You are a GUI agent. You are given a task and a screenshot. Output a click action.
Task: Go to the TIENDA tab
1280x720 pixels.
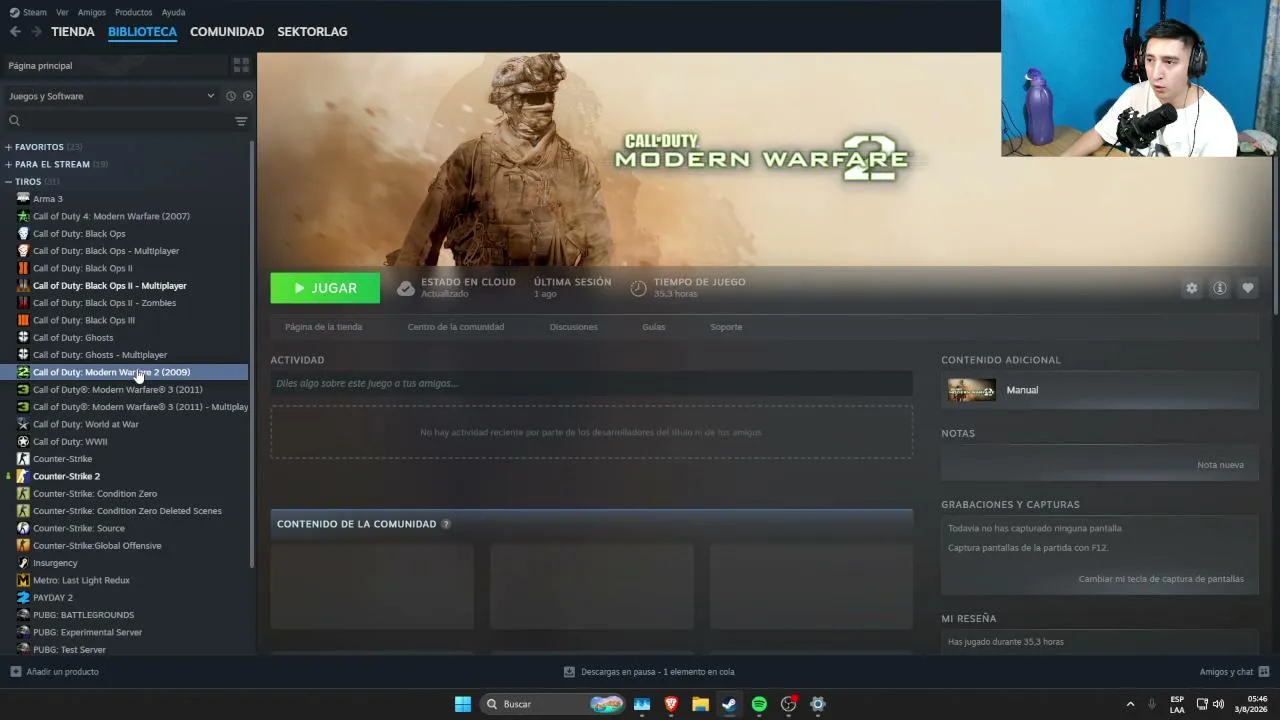pos(73,32)
